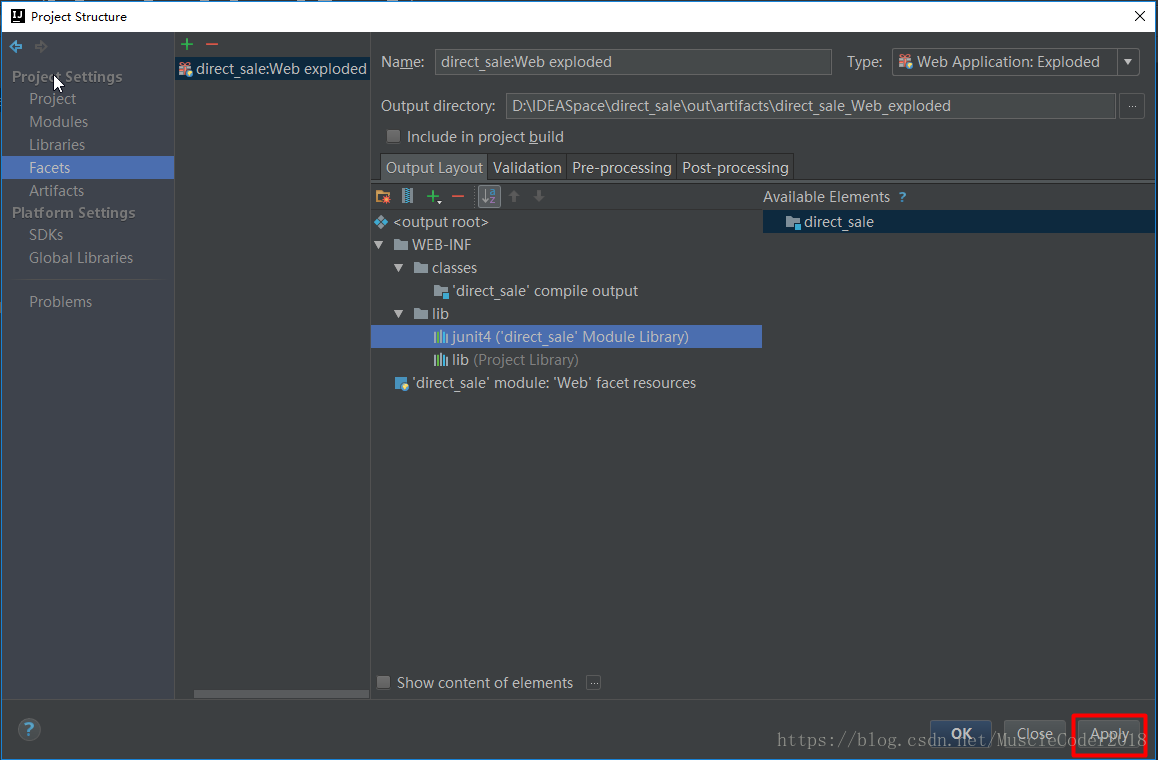Image resolution: width=1158 pixels, height=760 pixels.
Task: Remove the selected artifact with the red minus
Action: click(x=212, y=44)
